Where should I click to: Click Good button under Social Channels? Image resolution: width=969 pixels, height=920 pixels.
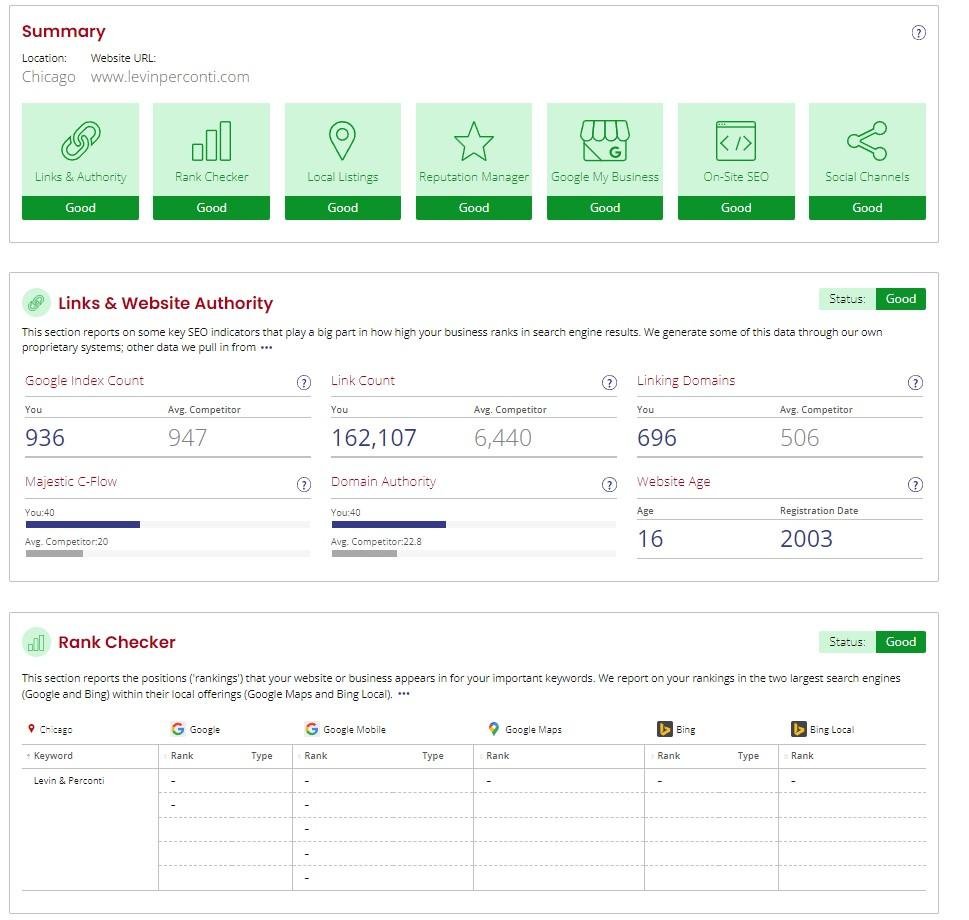click(x=867, y=208)
